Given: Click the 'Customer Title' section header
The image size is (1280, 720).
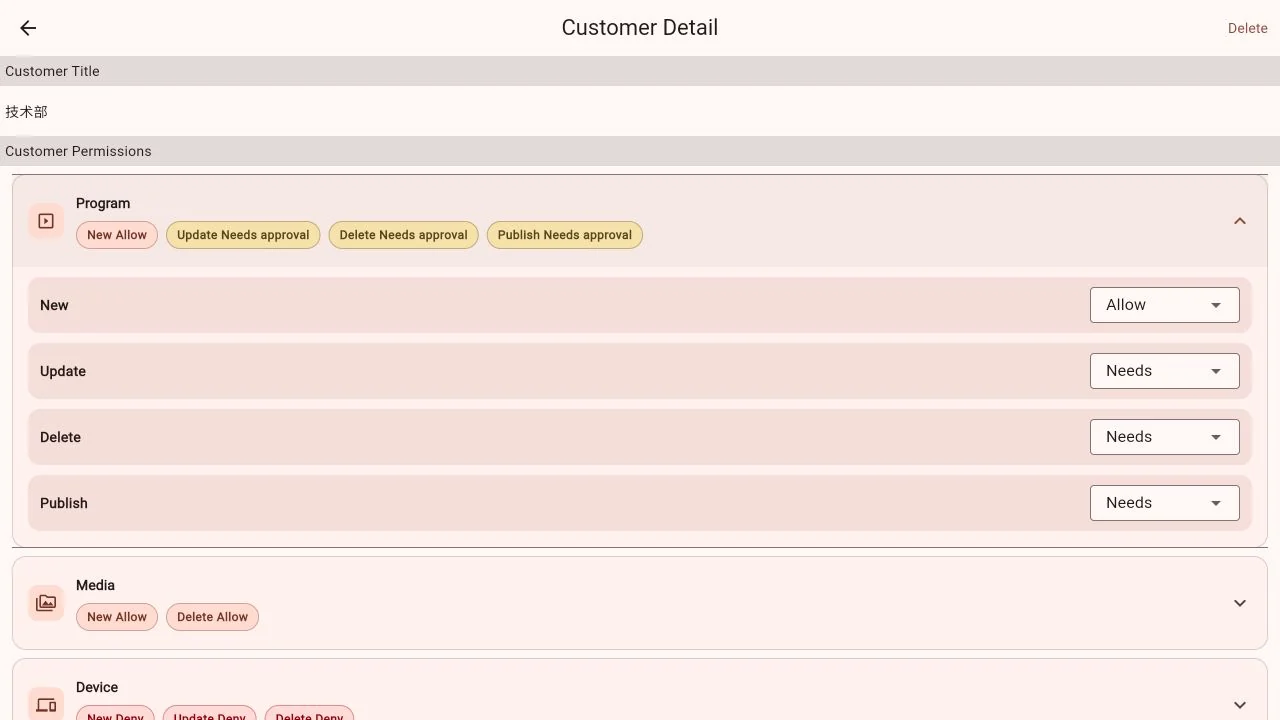Looking at the screenshot, I should click(640, 71).
